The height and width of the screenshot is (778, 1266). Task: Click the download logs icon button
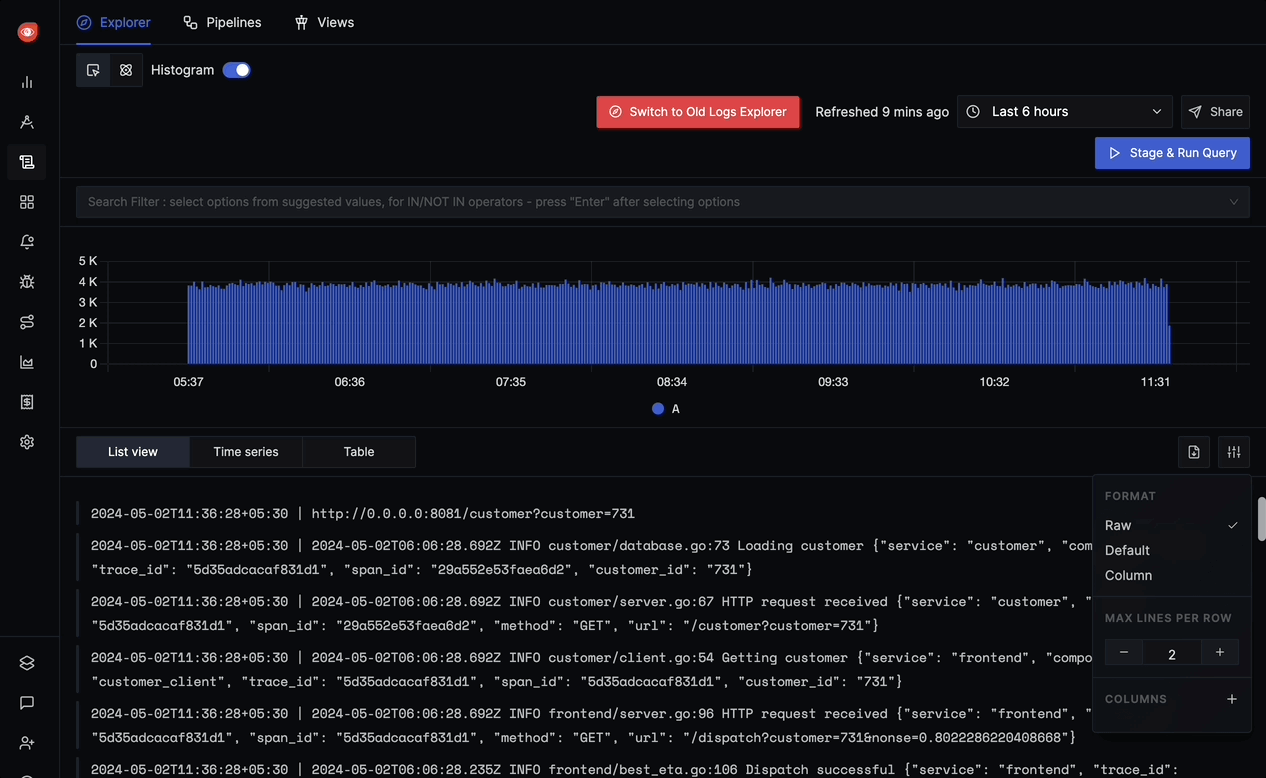coord(1194,452)
